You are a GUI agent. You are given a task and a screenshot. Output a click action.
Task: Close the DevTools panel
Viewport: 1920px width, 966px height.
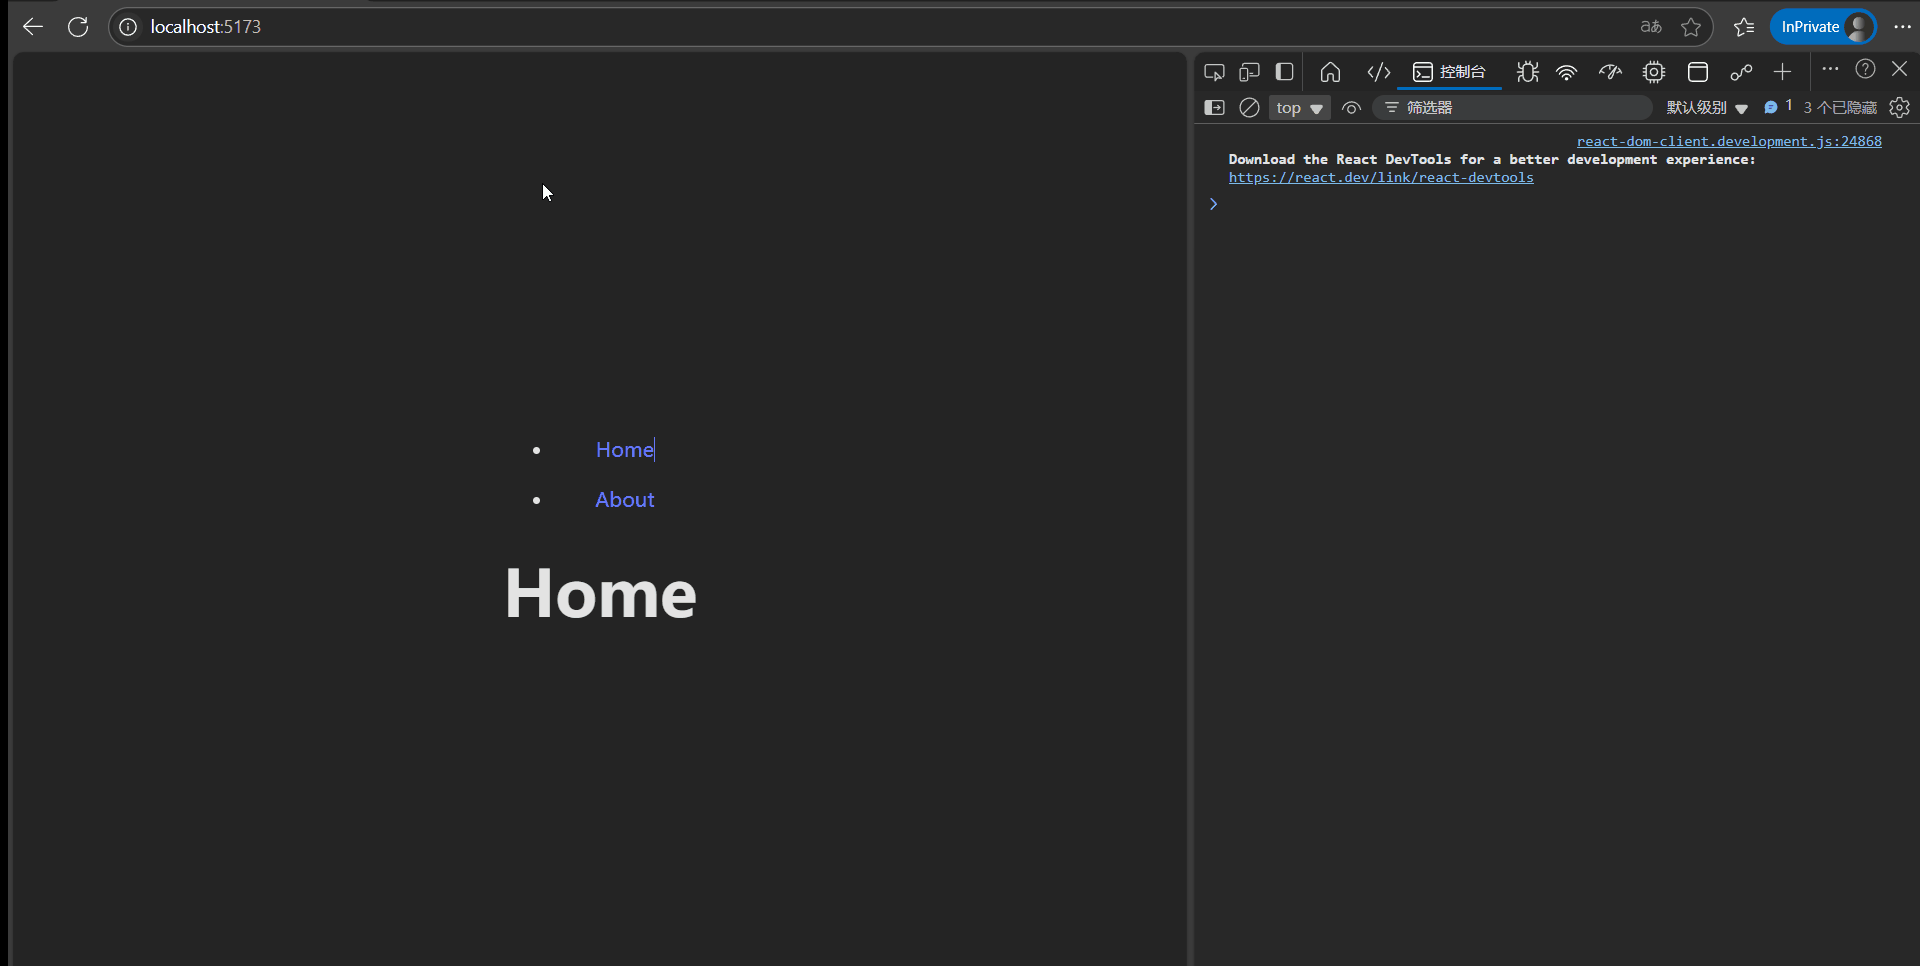1899,69
